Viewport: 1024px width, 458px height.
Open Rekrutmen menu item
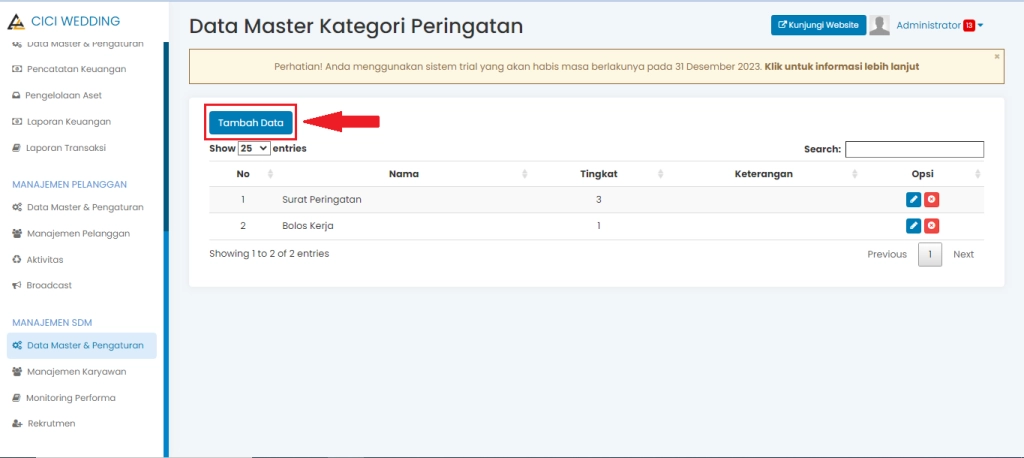(44, 423)
